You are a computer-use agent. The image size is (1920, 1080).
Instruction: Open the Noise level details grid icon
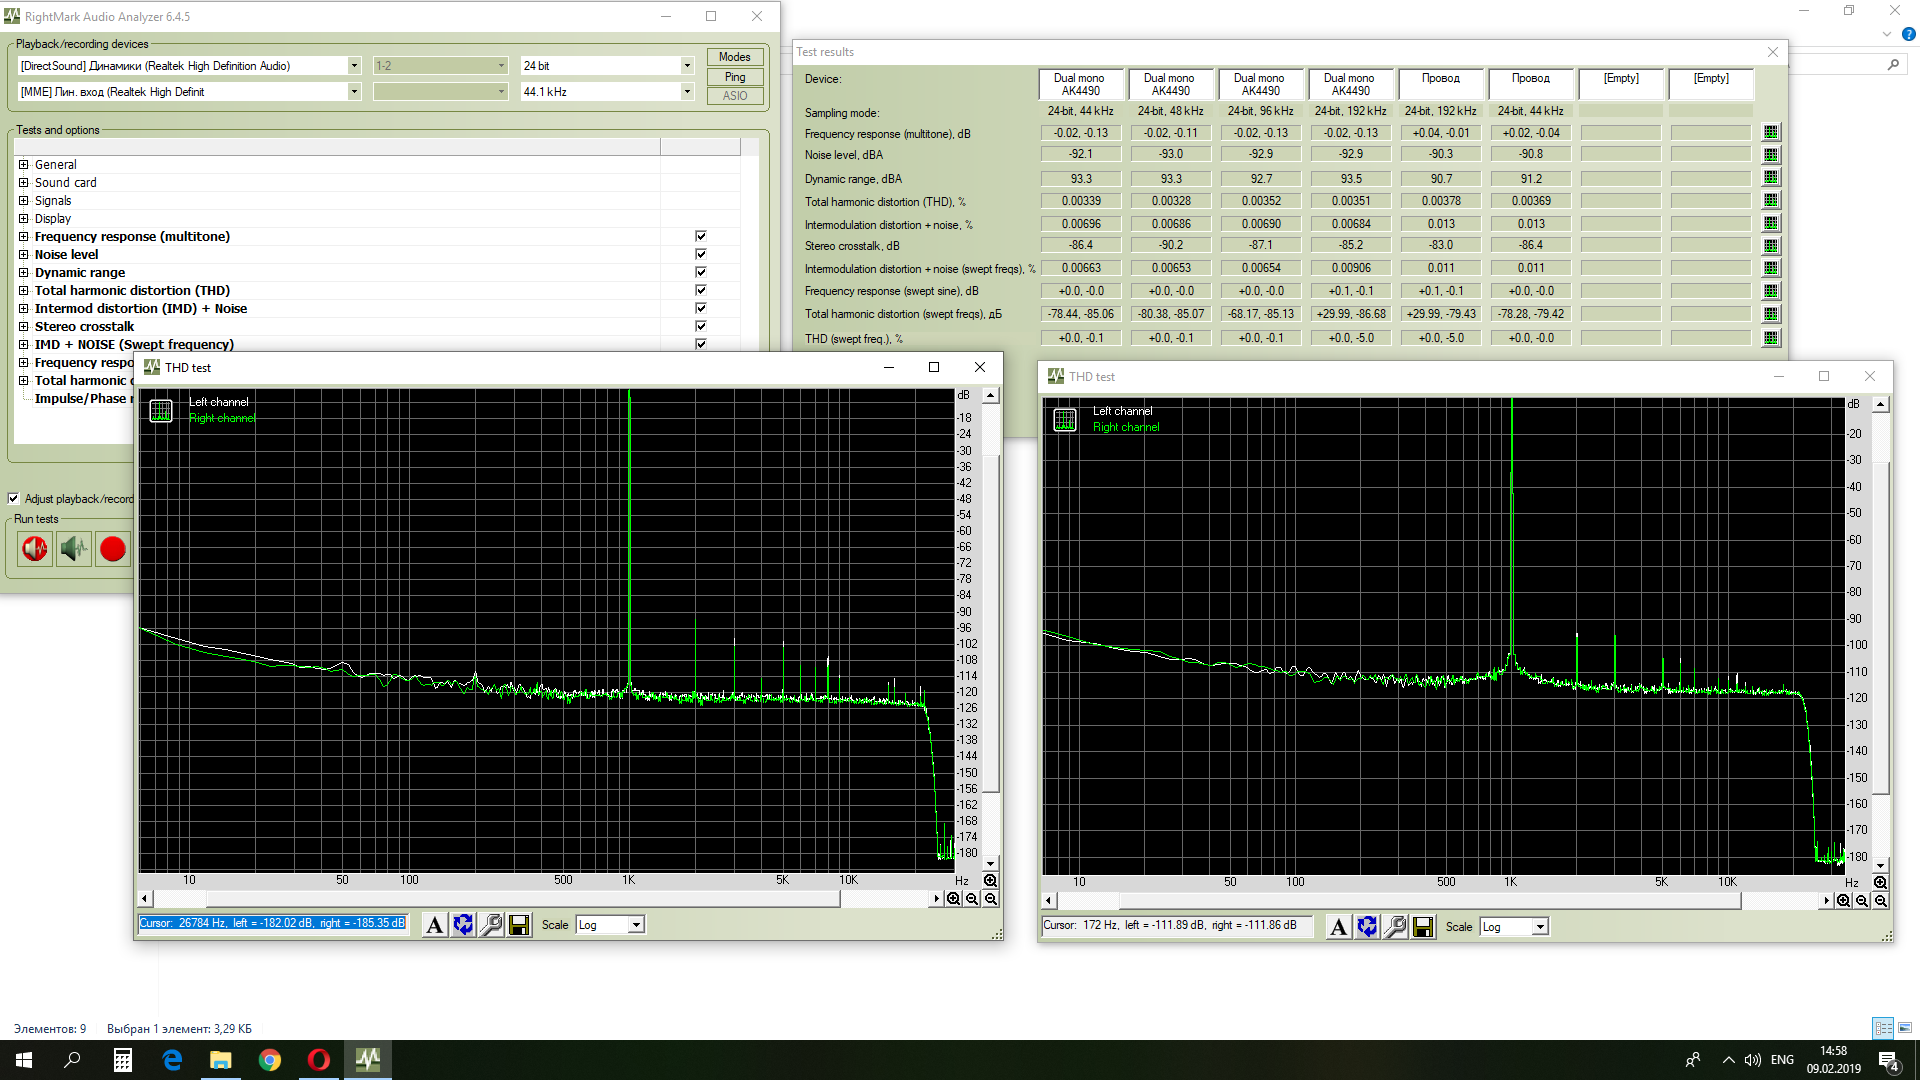[x=1771, y=155]
